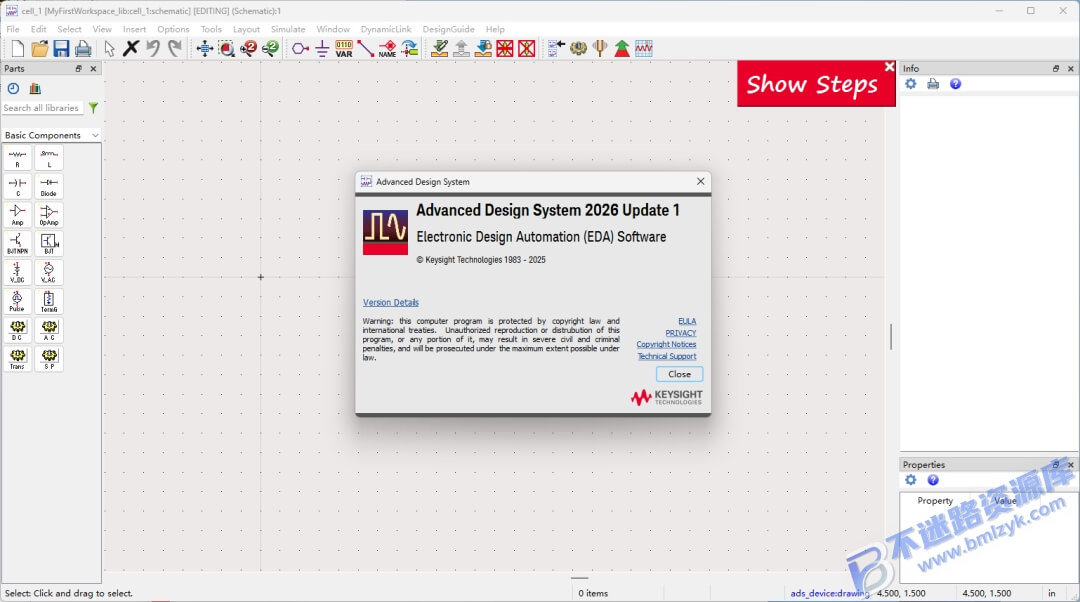Open the Copyright Notices link

click(x=666, y=344)
